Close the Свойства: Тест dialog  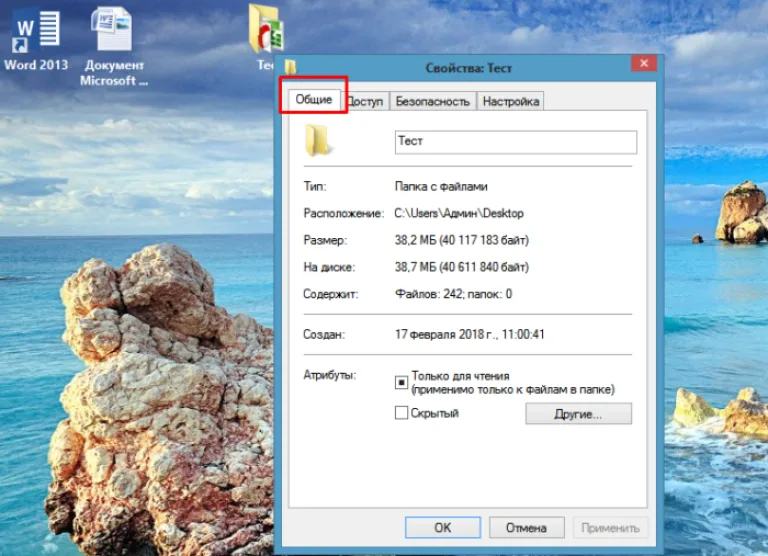[644, 63]
